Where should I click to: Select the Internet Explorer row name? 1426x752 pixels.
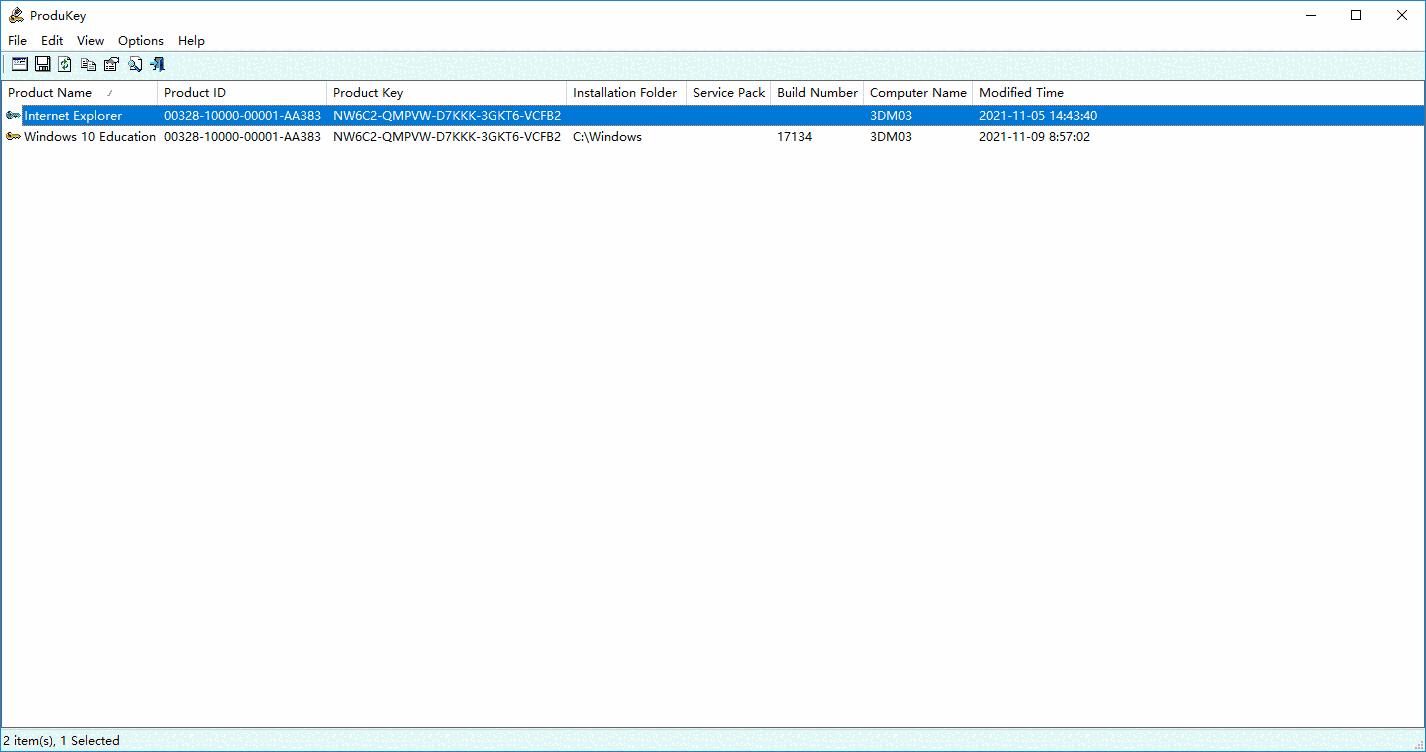(73, 116)
